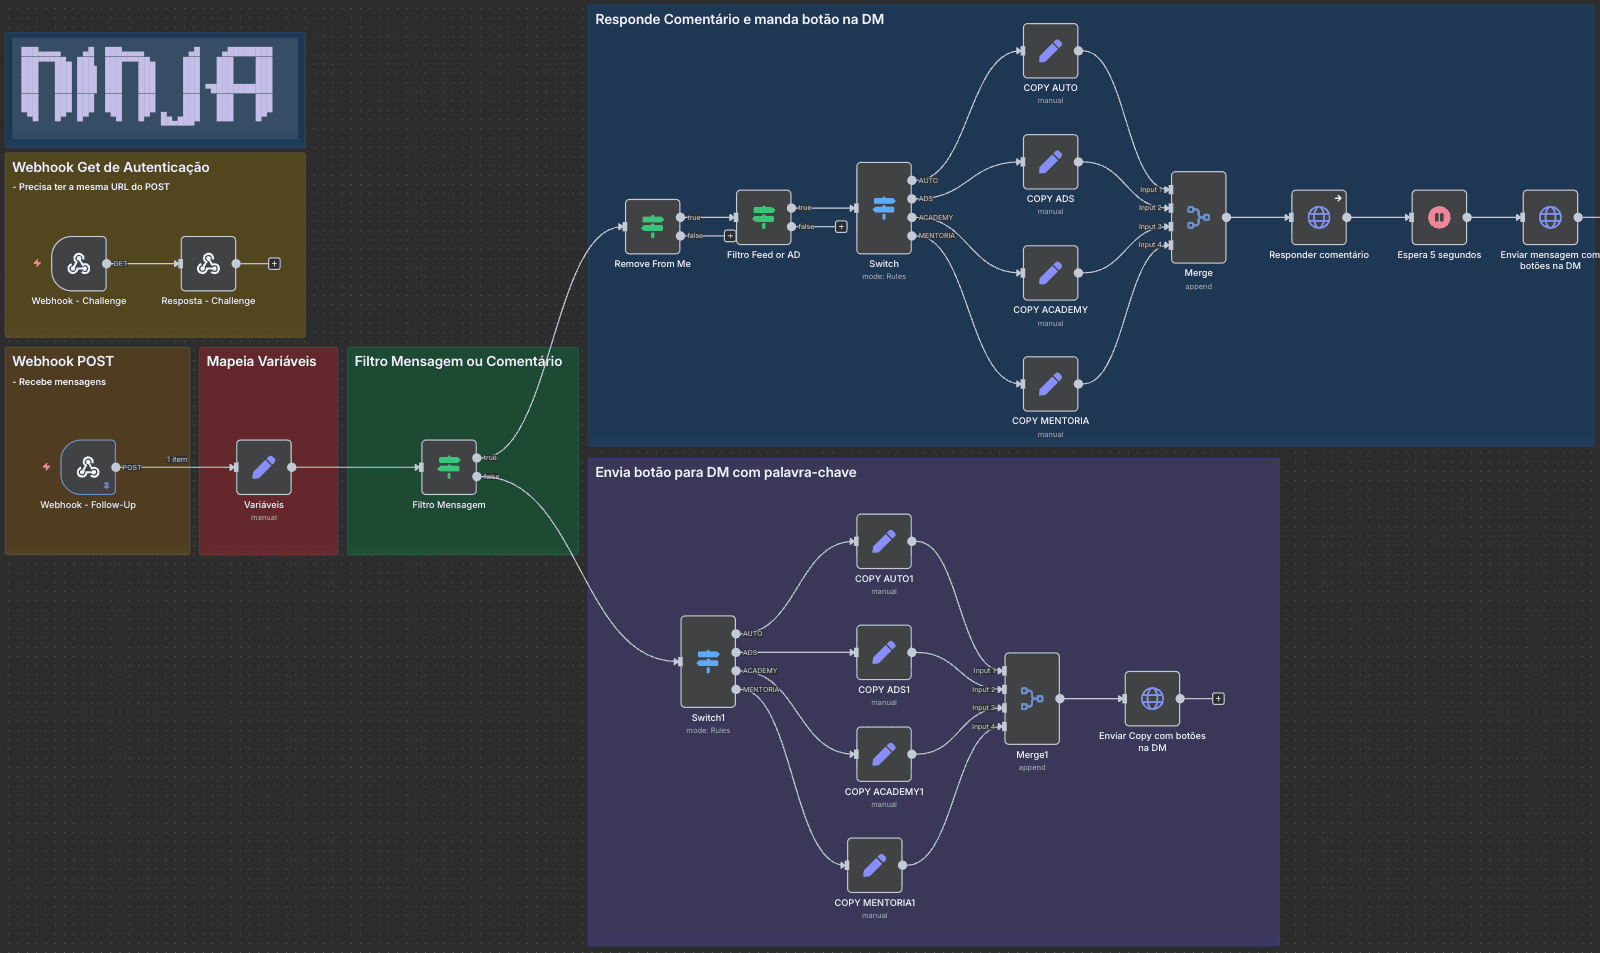The width and height of the screenshot is (1600, 953).
Task: Click the Responder comentário HTTP node
Action: tap(1318, 217)
